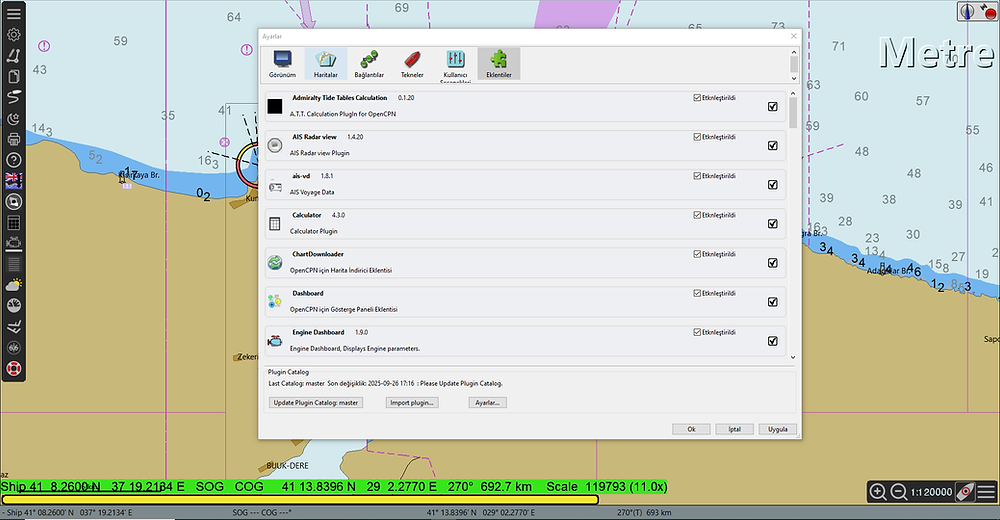The height and width of the screenshot is (520, 1000).
Task: Click the print chart icon
Action: [13, 139]
